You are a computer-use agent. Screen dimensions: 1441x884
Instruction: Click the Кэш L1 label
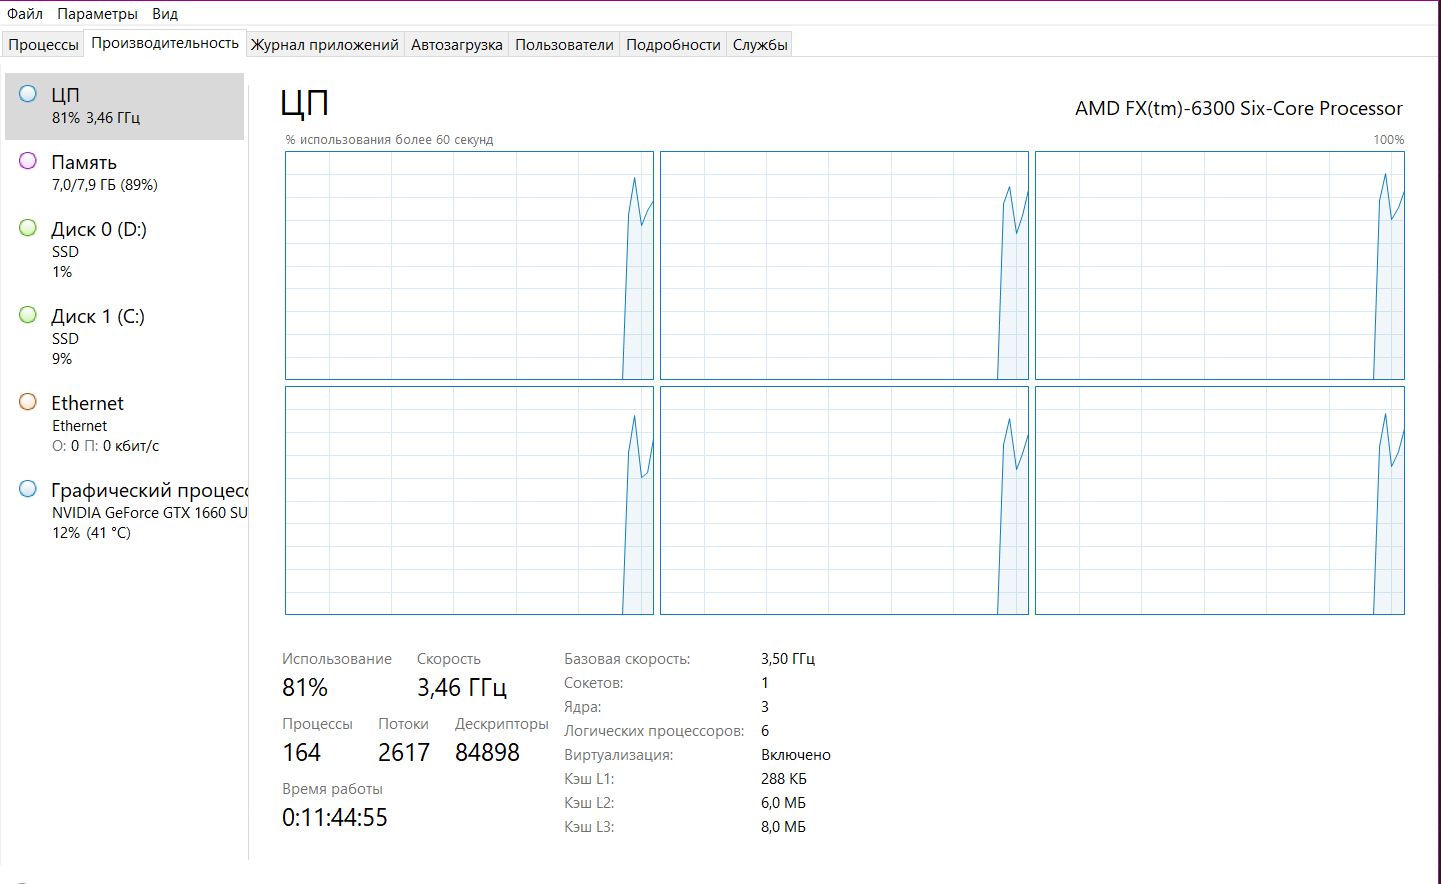(x=589, y=779)
